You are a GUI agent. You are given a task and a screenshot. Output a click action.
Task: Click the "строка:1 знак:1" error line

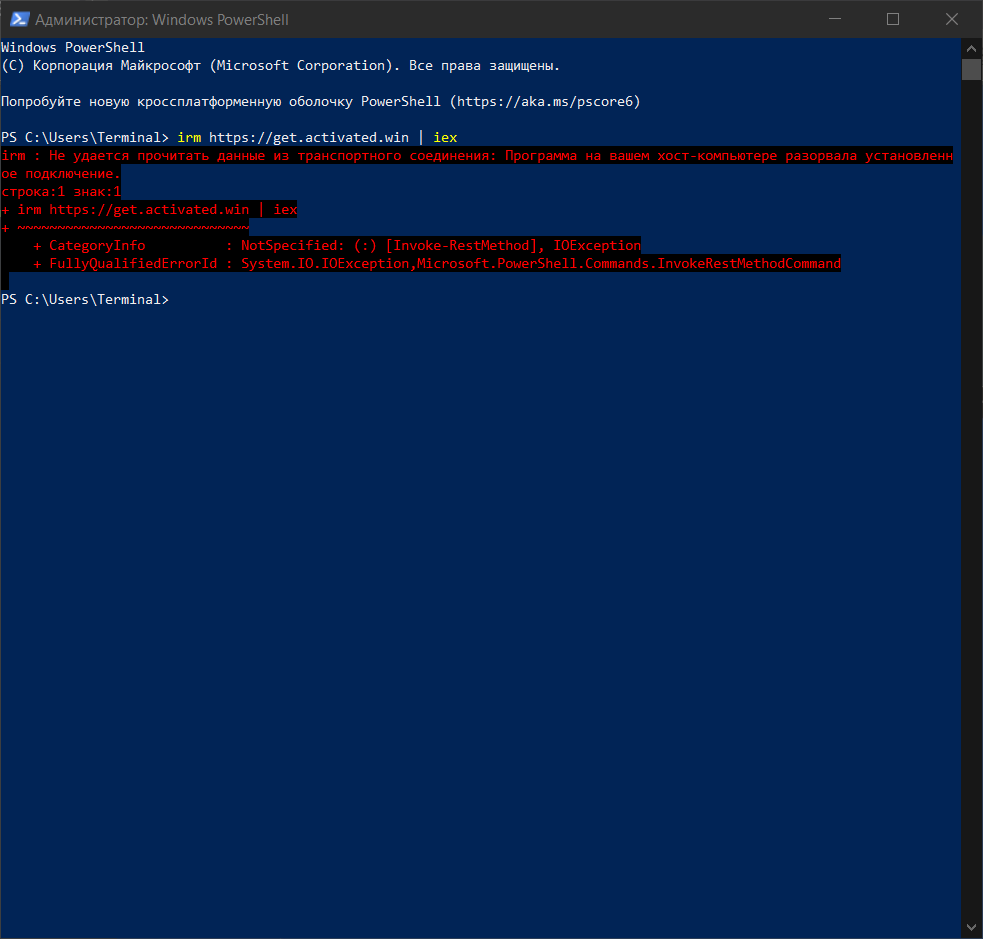point(61,191)
